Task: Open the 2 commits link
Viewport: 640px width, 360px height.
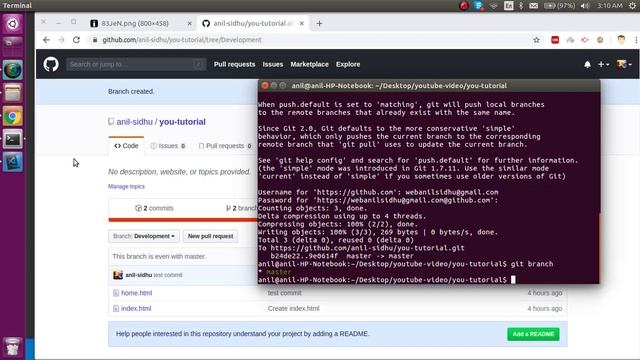Action: click(x=154, y=208)
